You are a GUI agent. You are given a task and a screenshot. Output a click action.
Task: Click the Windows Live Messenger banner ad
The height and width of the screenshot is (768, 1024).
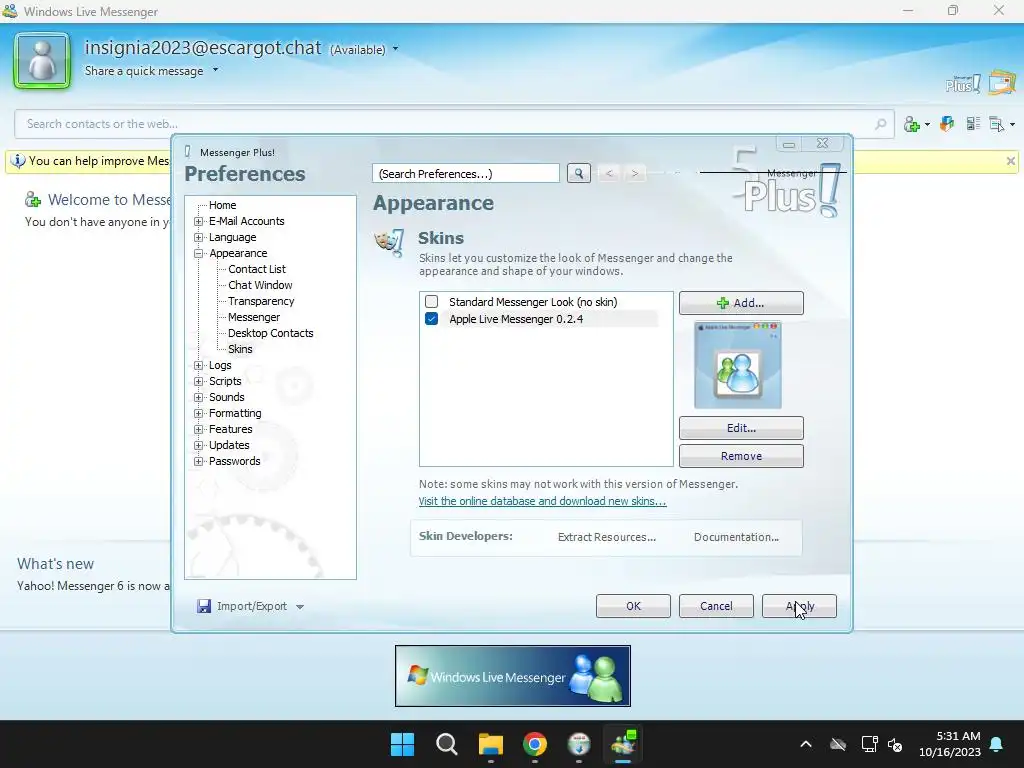[513, 676]
